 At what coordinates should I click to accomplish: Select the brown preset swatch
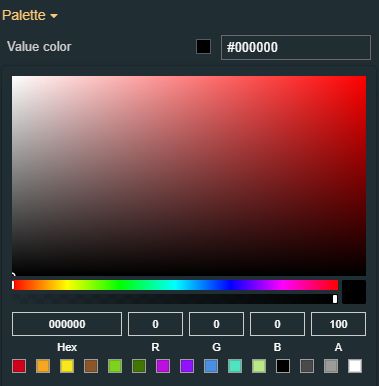[x=91, y=366]
